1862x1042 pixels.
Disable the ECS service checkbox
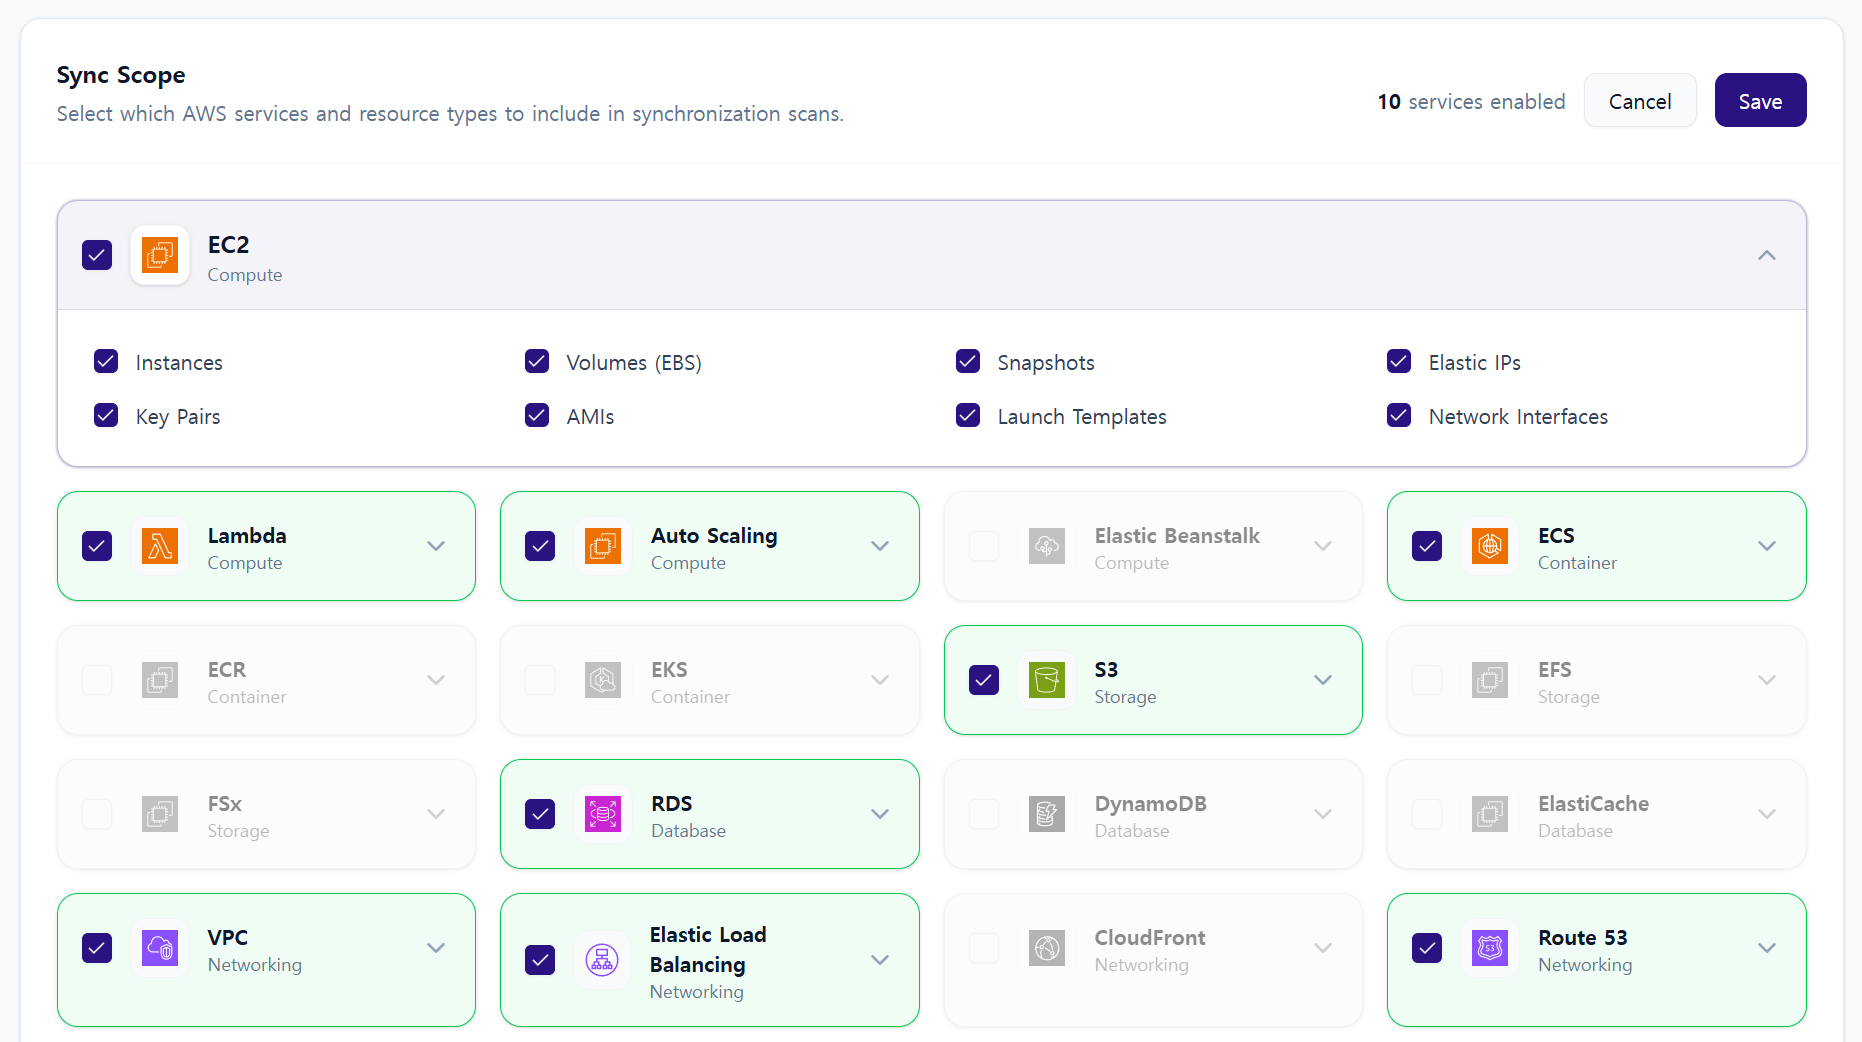coord(1427,546)
